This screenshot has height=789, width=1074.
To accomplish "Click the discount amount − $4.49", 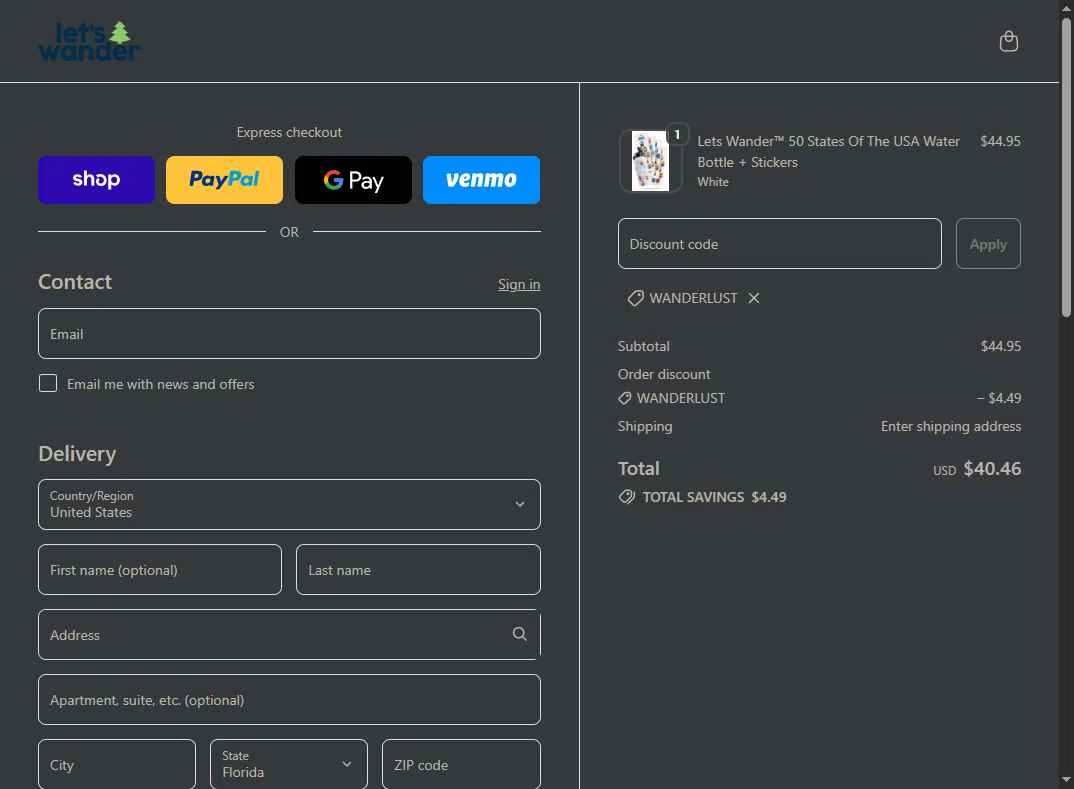I will tap(999, 398).
